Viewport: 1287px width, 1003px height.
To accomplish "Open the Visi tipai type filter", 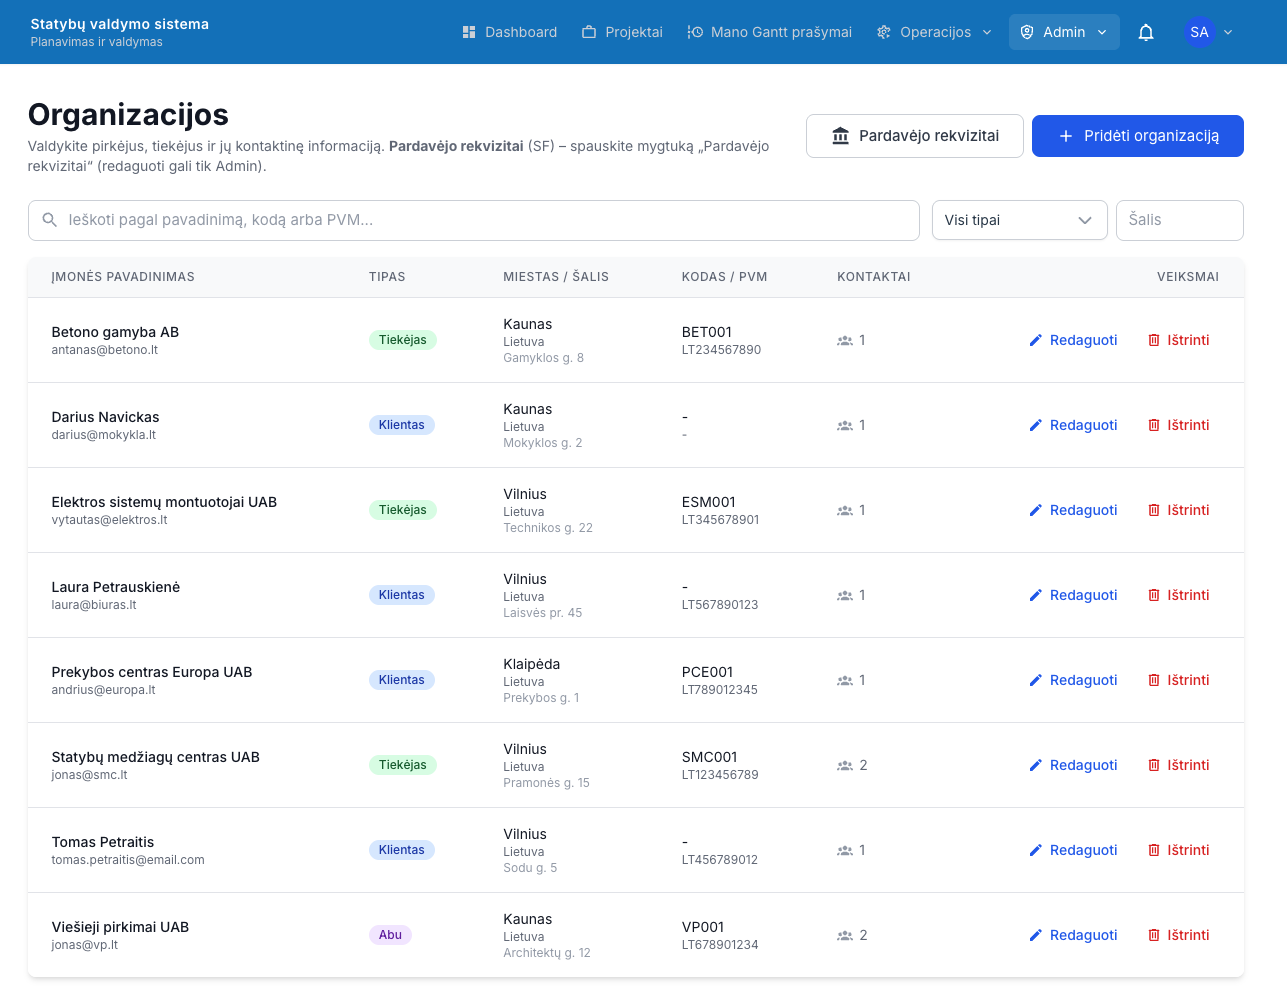I will [x=1019, y=220].
